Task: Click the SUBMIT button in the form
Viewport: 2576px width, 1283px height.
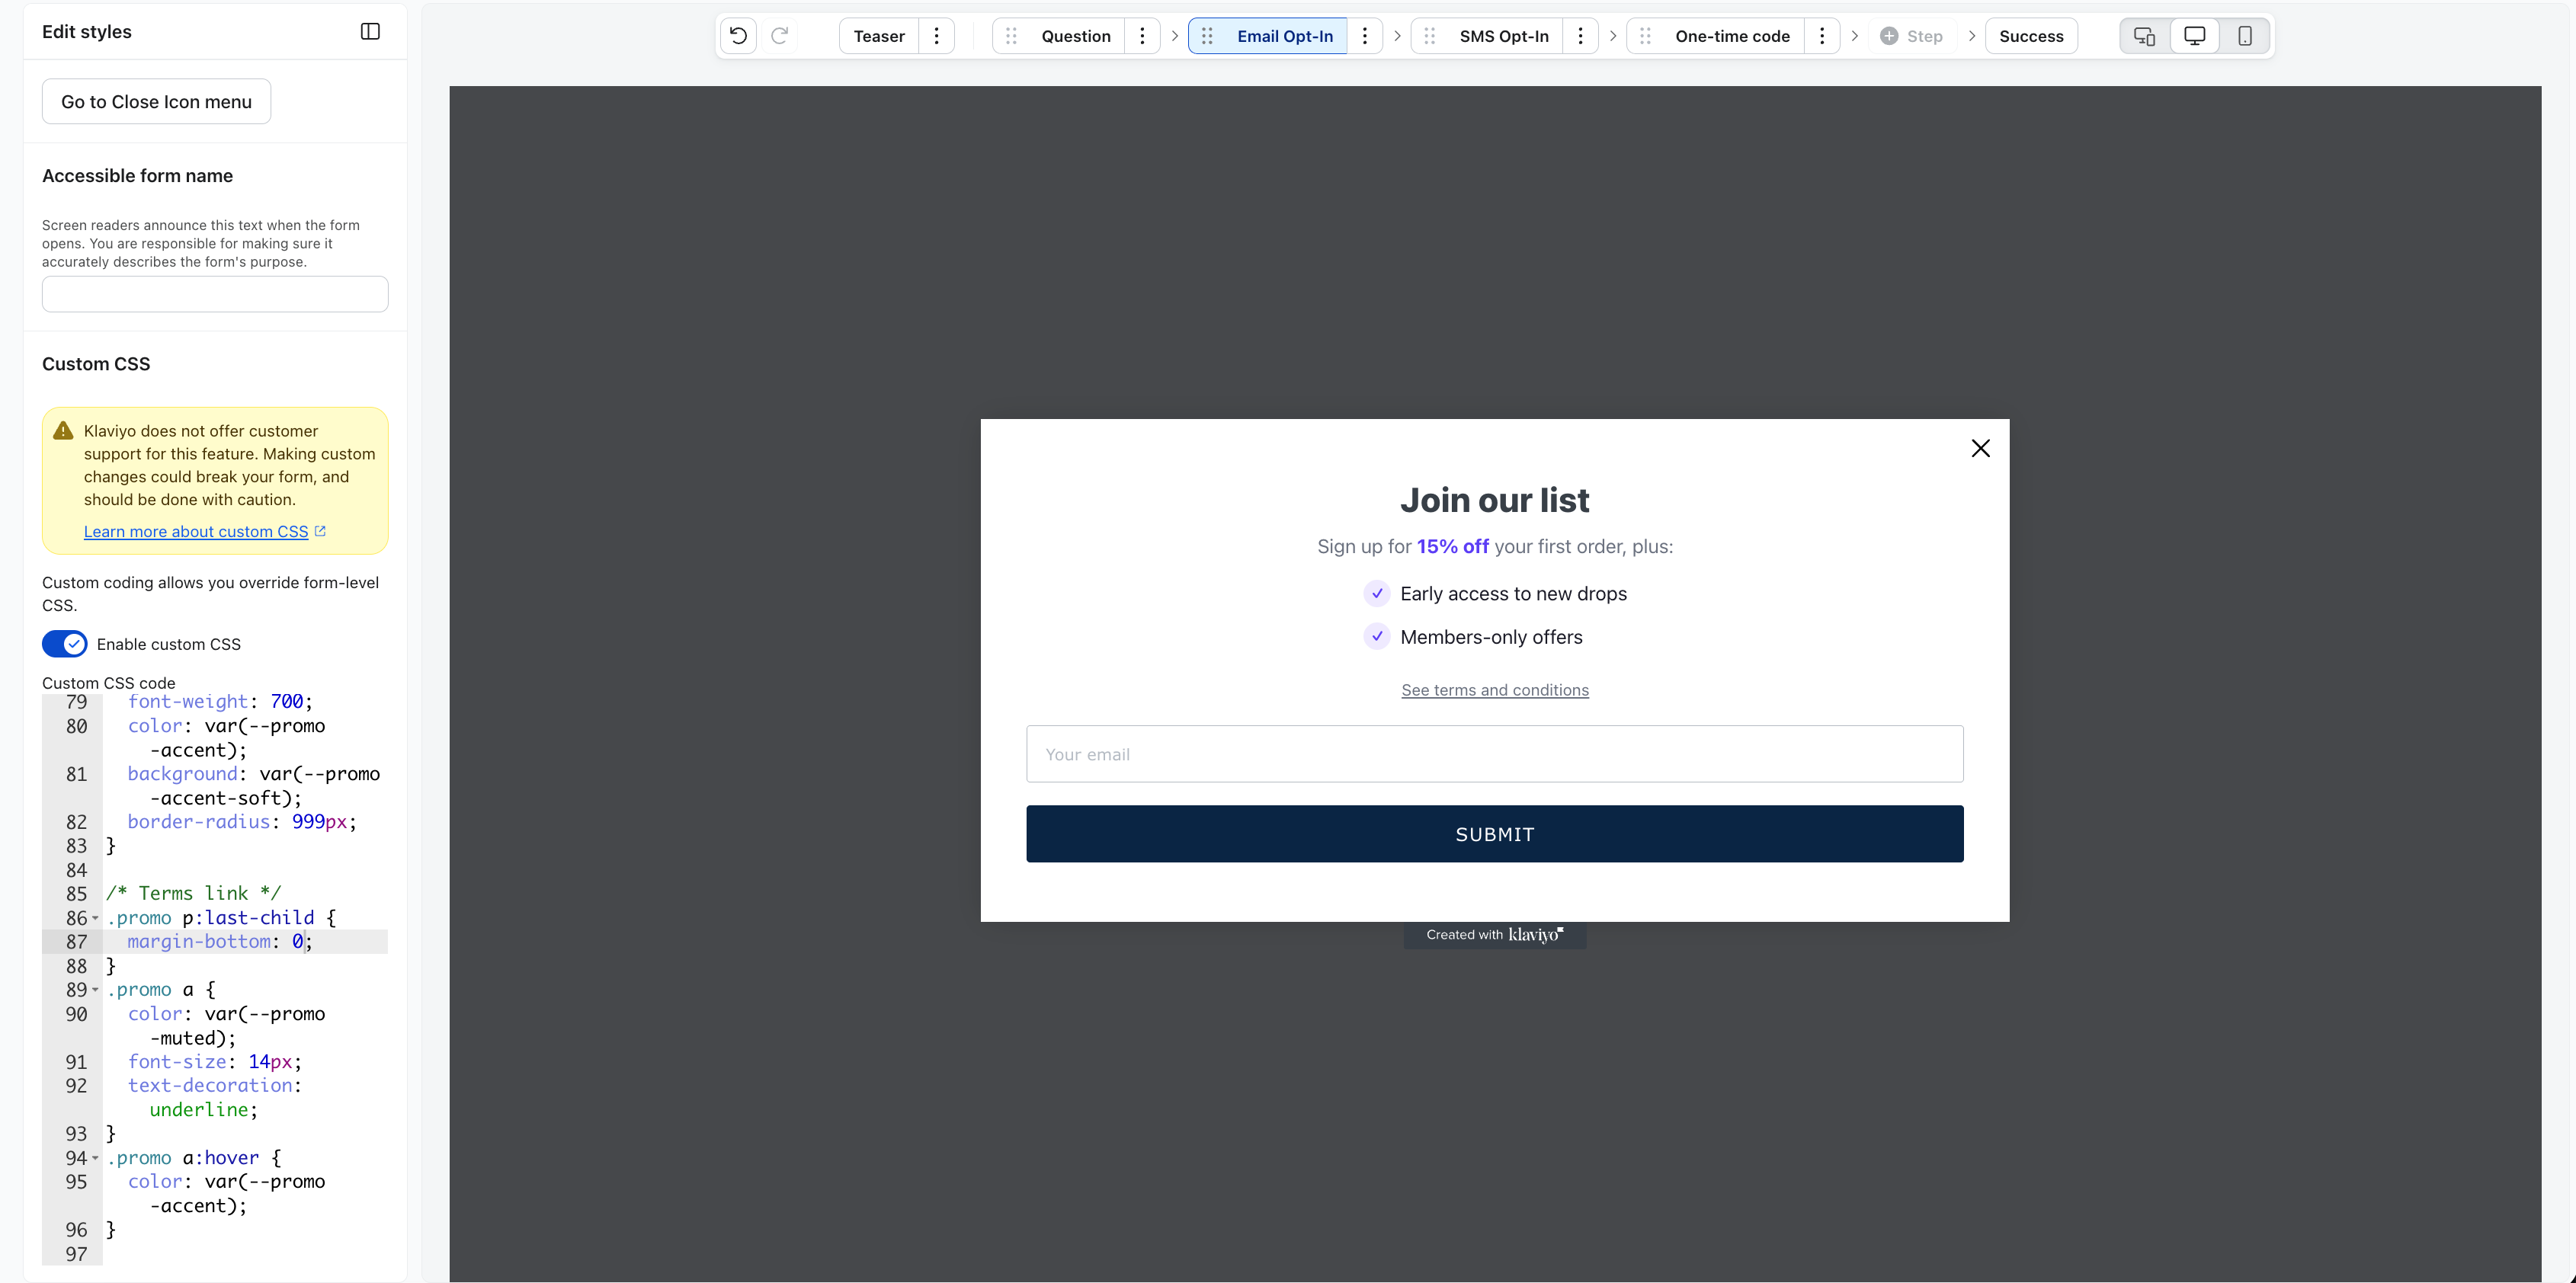Action: [1494, 834]
